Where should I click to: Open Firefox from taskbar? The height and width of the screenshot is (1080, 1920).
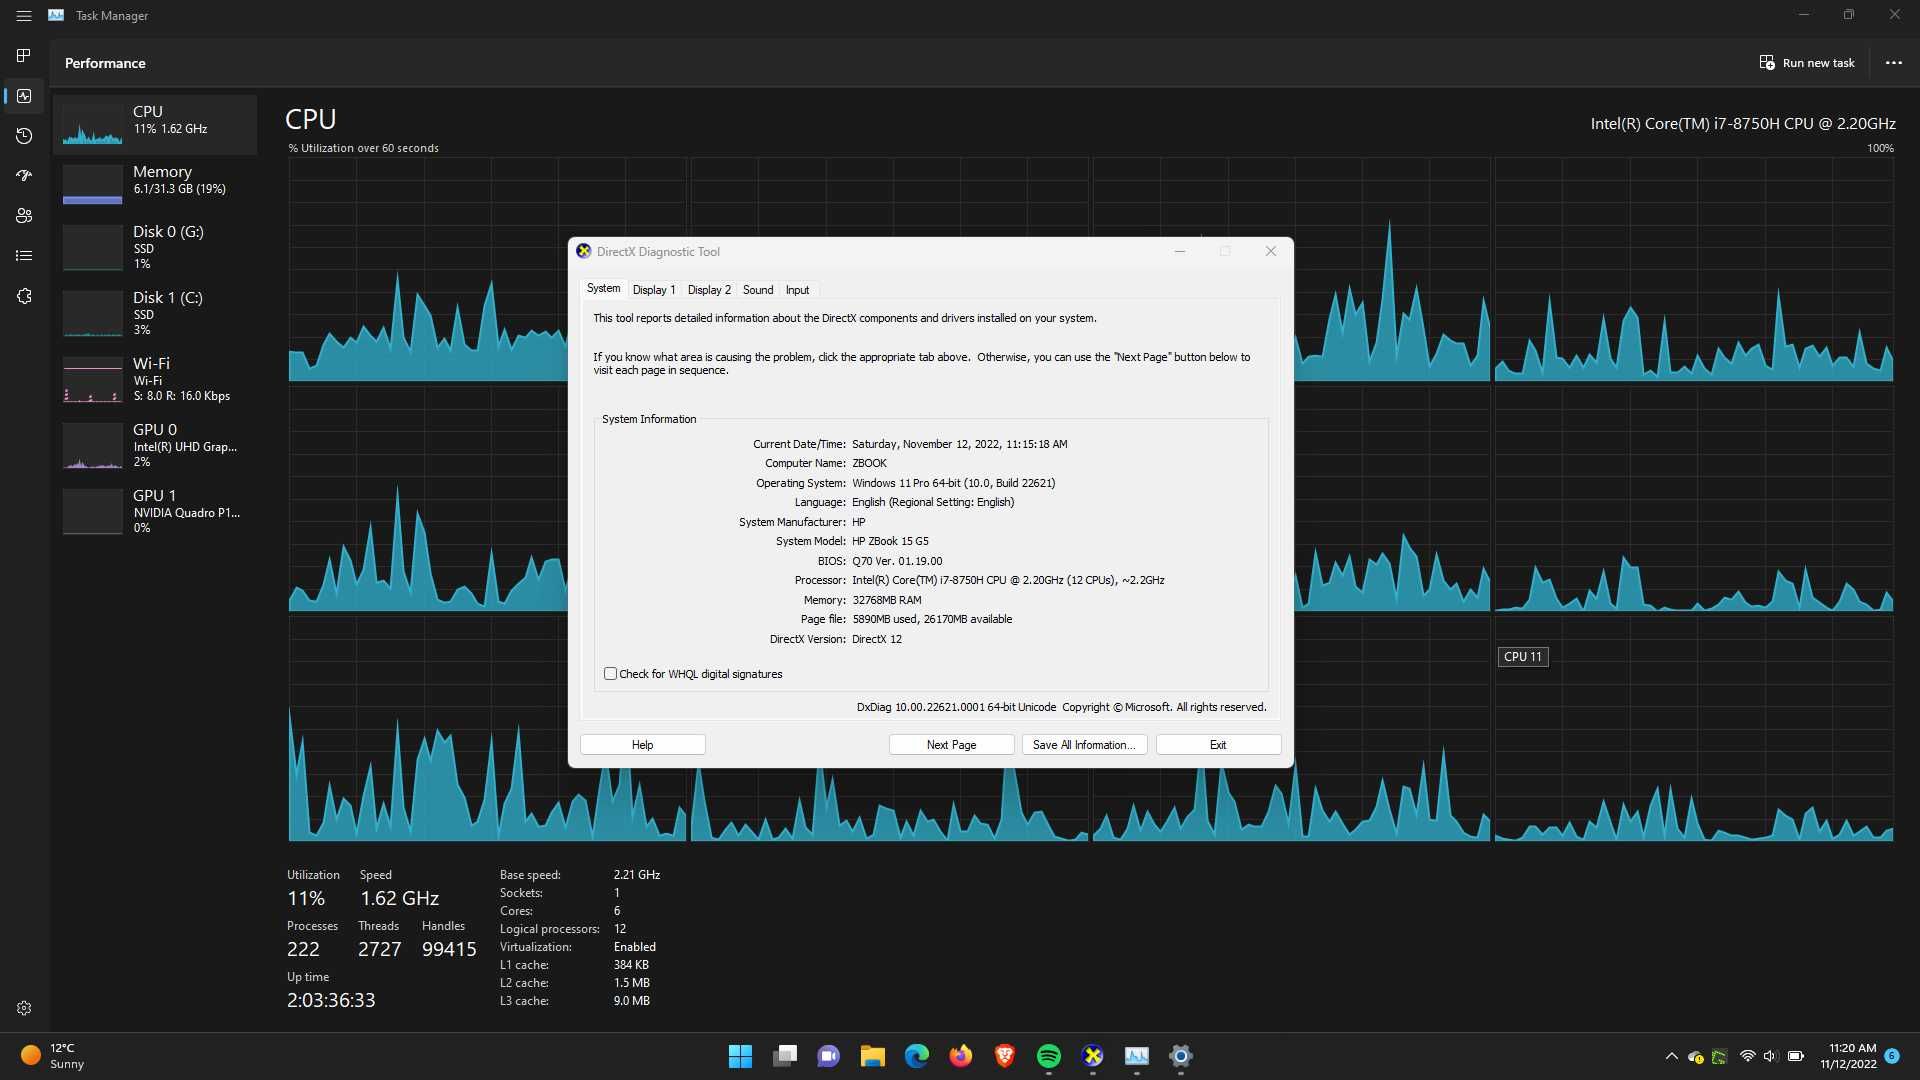point(961,1056)
